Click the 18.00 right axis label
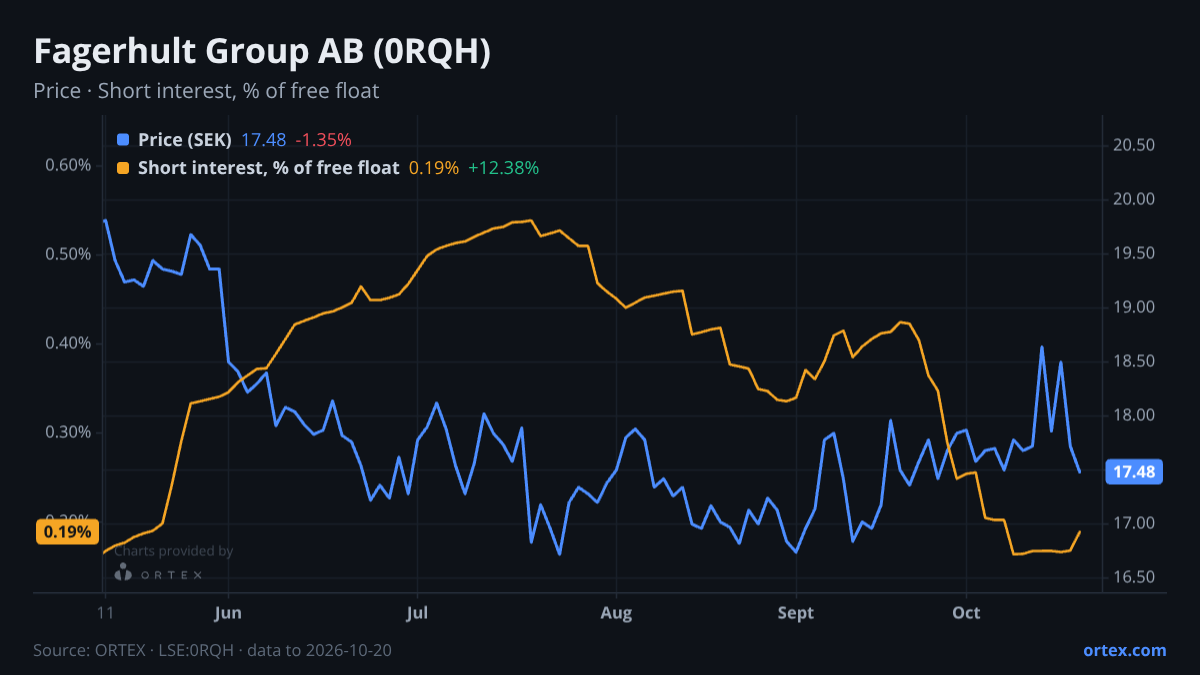The width and height of the screenshot is (1200, 675). coord(1134,415)
